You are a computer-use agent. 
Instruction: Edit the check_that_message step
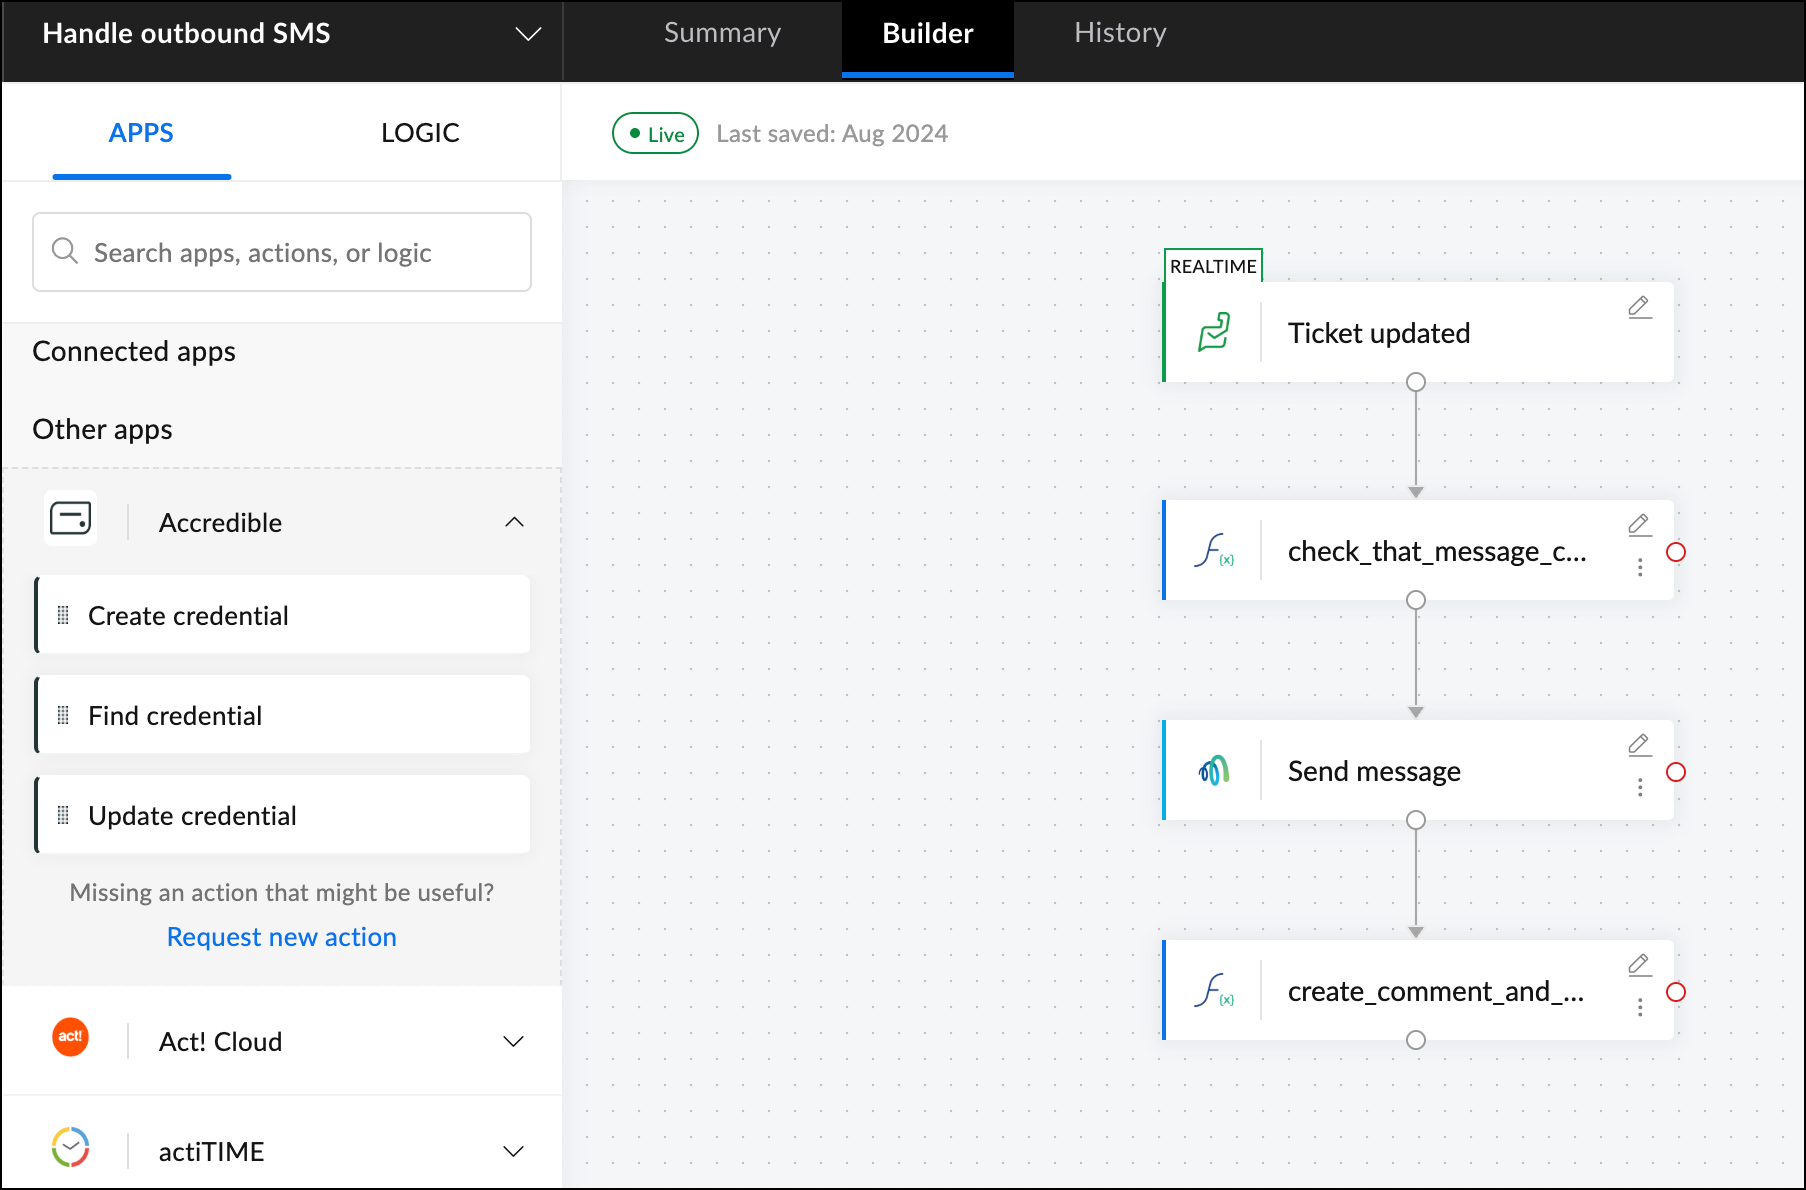tap(1640, 525)
